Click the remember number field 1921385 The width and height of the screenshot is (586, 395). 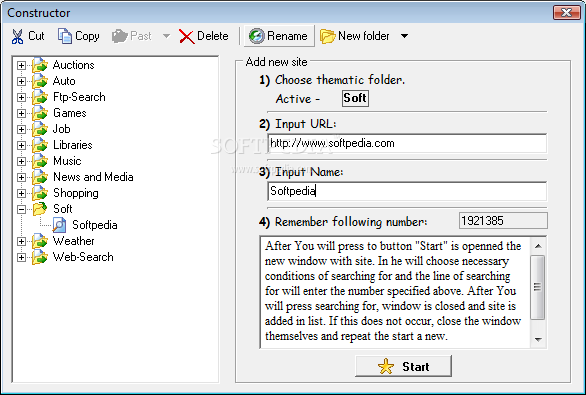503,220
